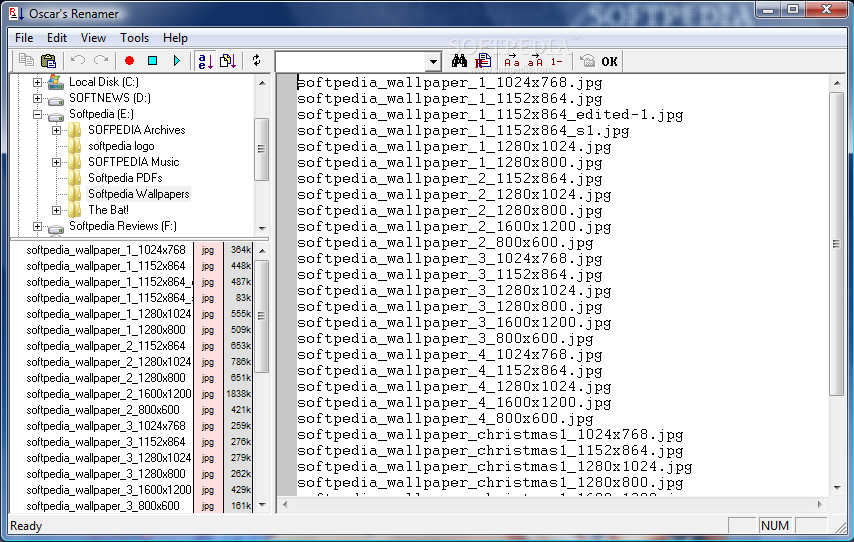854x542 pixels.
Task: Click editor line softpedia_wallpaper_christmas1_1280x800.jpg
Action: tap(490, 483)
